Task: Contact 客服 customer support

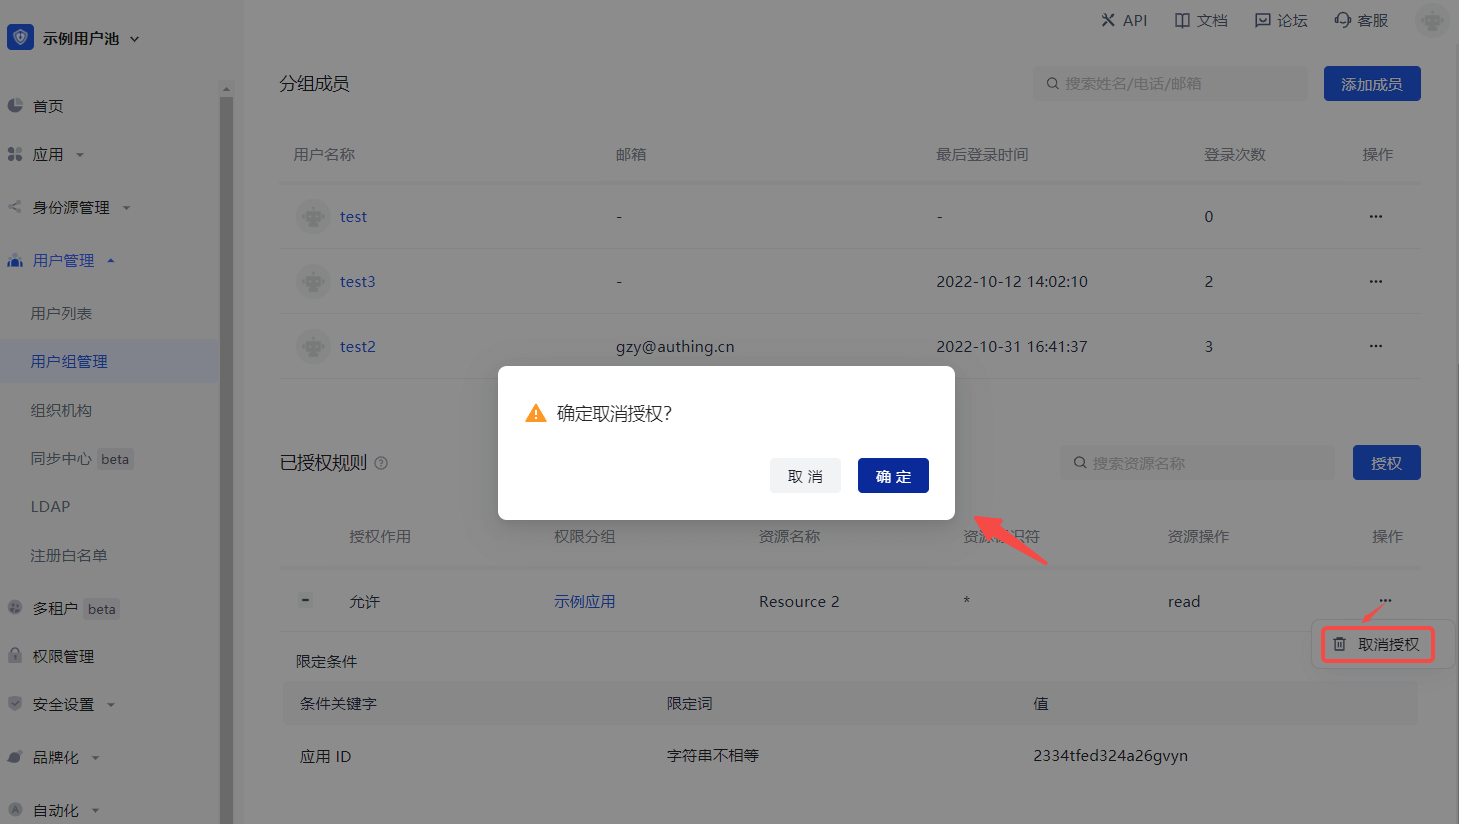Action: [x=1361, y=20]
